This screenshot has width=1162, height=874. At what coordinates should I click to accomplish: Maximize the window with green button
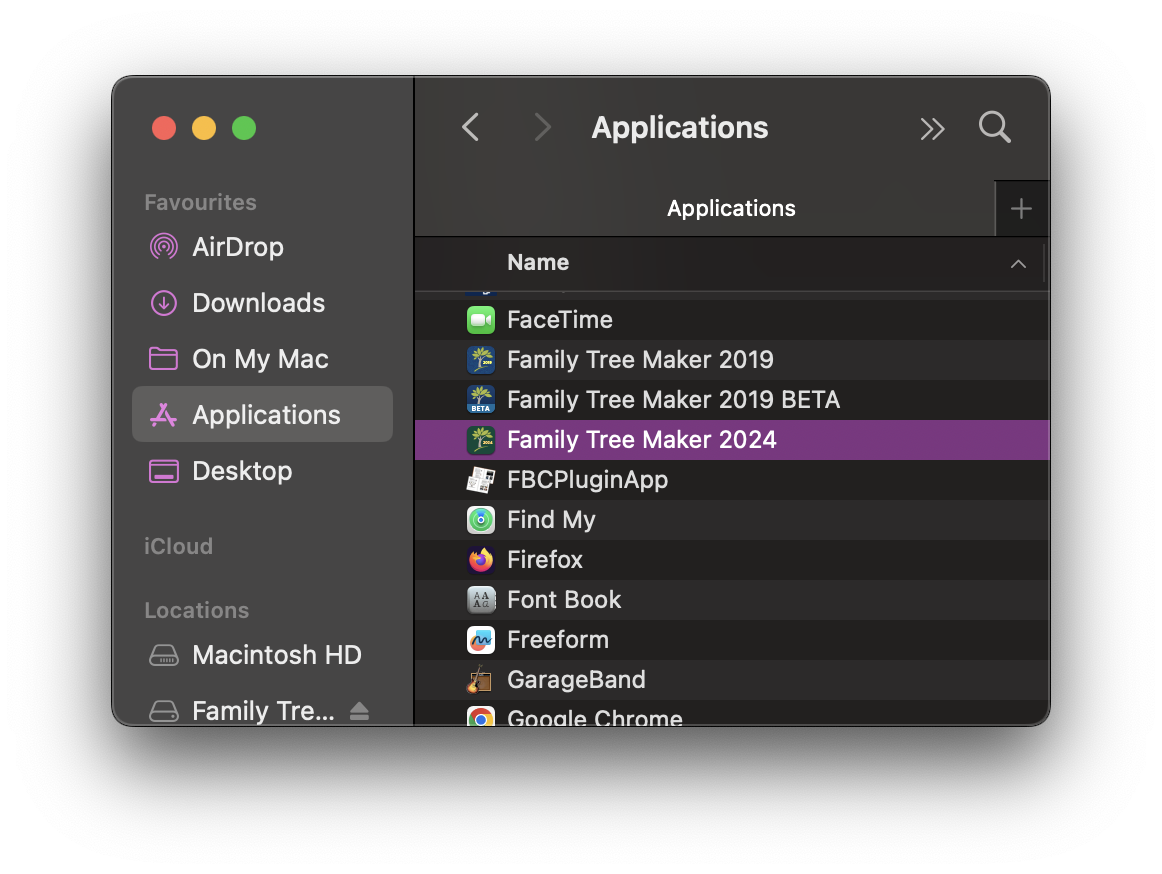tap(244, 128)
